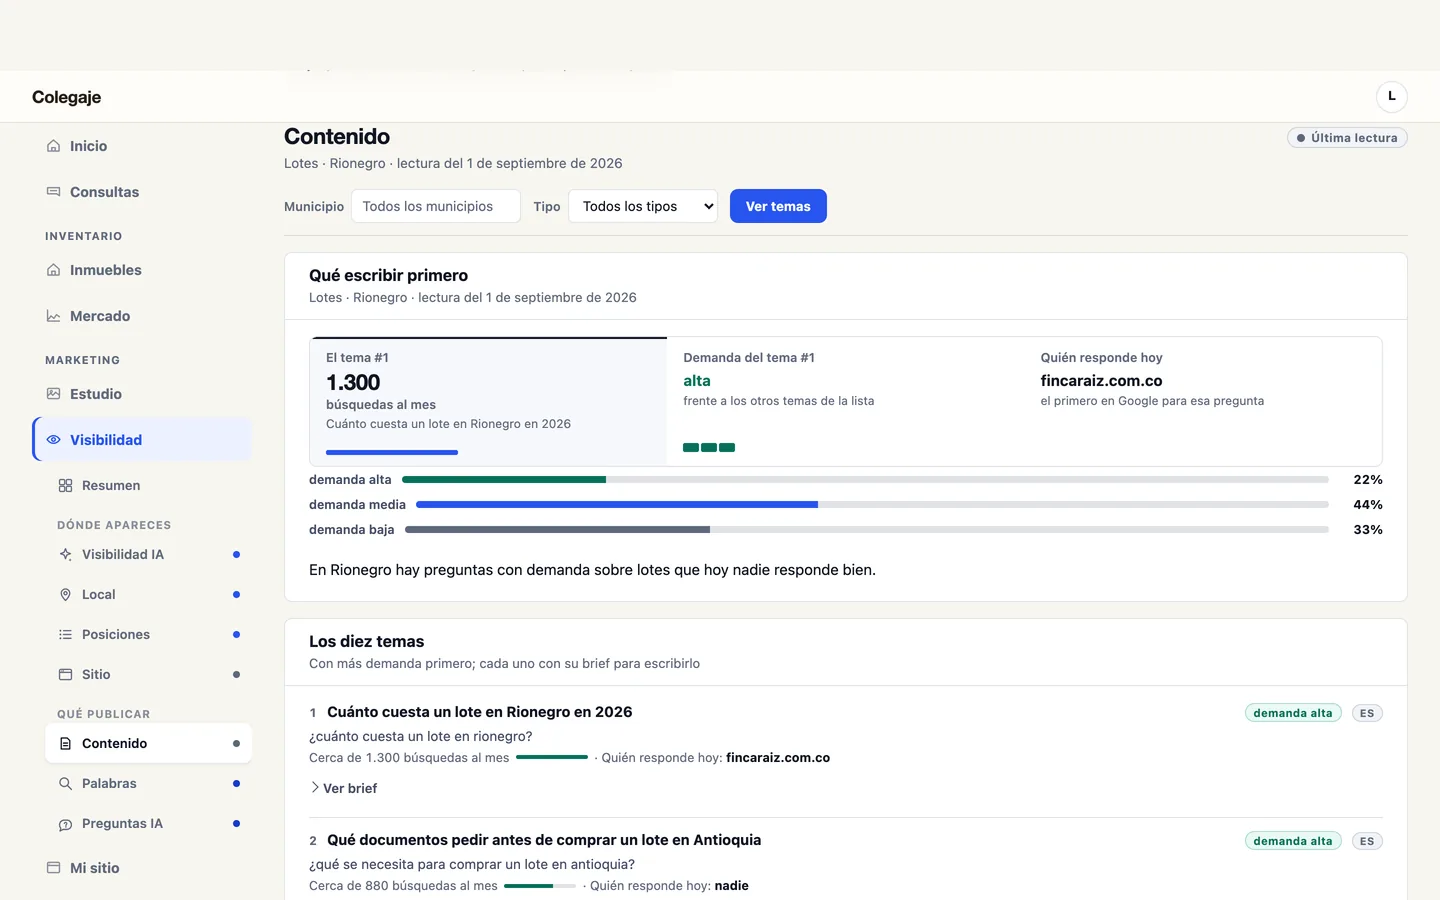The width and height of the screenshot is (1440, 900).
Task: Click the Última lectura badge
Action: click(x=1347, y=138)
